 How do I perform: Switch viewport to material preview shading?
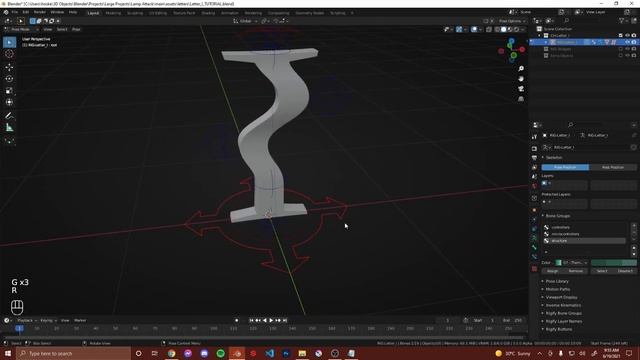coord(510,29)
